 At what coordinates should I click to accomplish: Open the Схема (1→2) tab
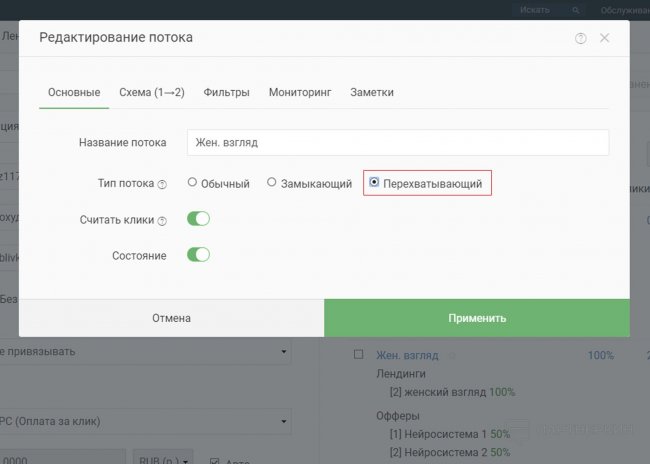click(x=152, y=92)
